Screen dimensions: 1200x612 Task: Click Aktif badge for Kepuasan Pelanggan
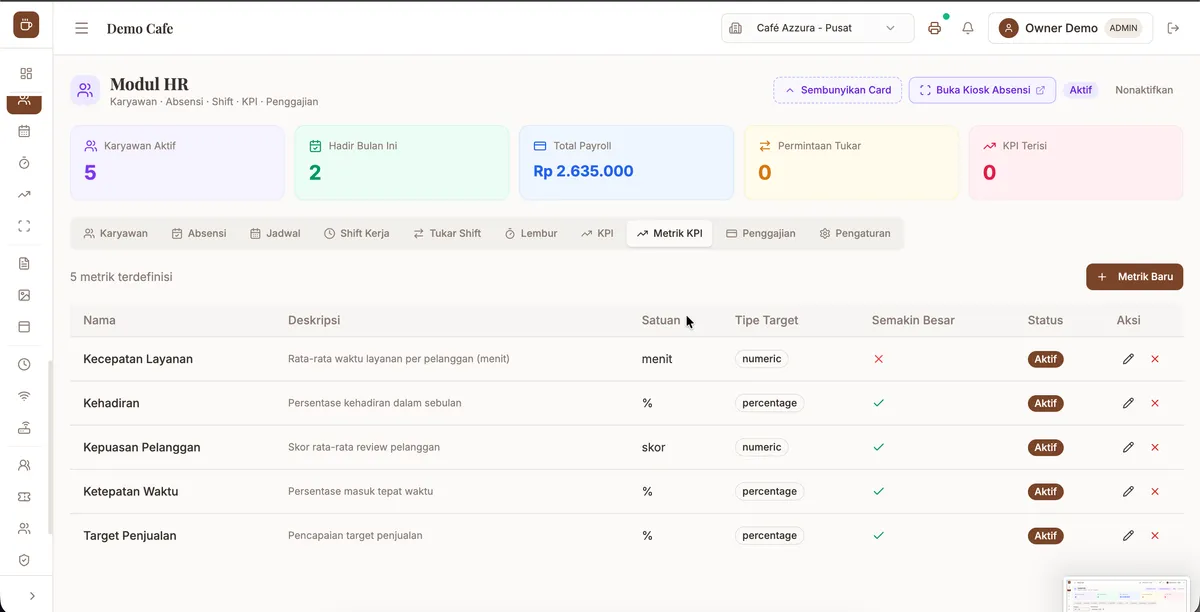(1046, 447)
